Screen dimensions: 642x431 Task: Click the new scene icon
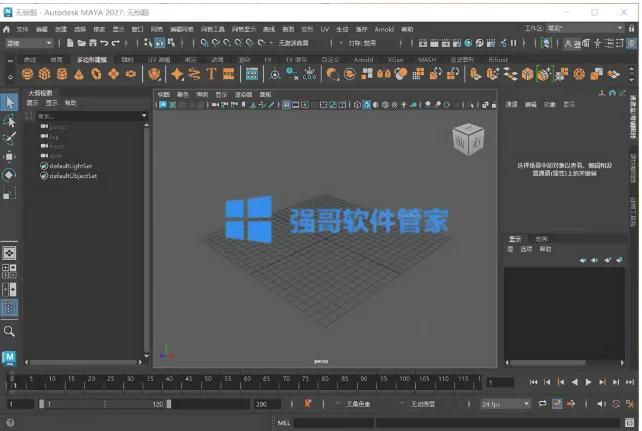click(70, 43)
